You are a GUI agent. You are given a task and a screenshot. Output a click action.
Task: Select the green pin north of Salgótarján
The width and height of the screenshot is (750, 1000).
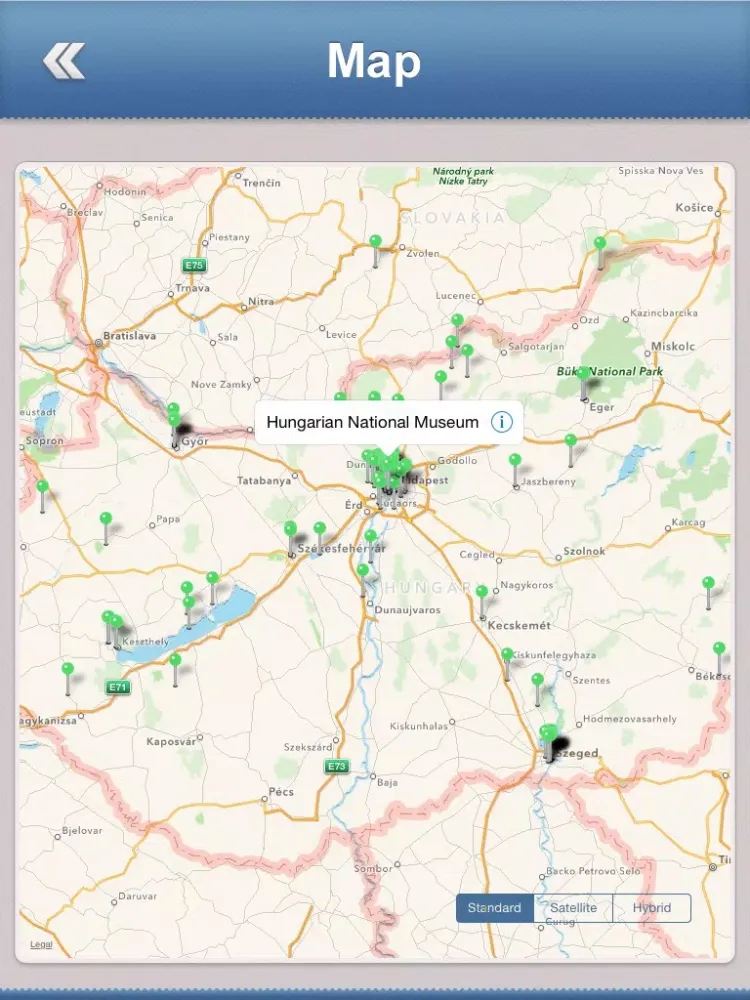[457, 320]
